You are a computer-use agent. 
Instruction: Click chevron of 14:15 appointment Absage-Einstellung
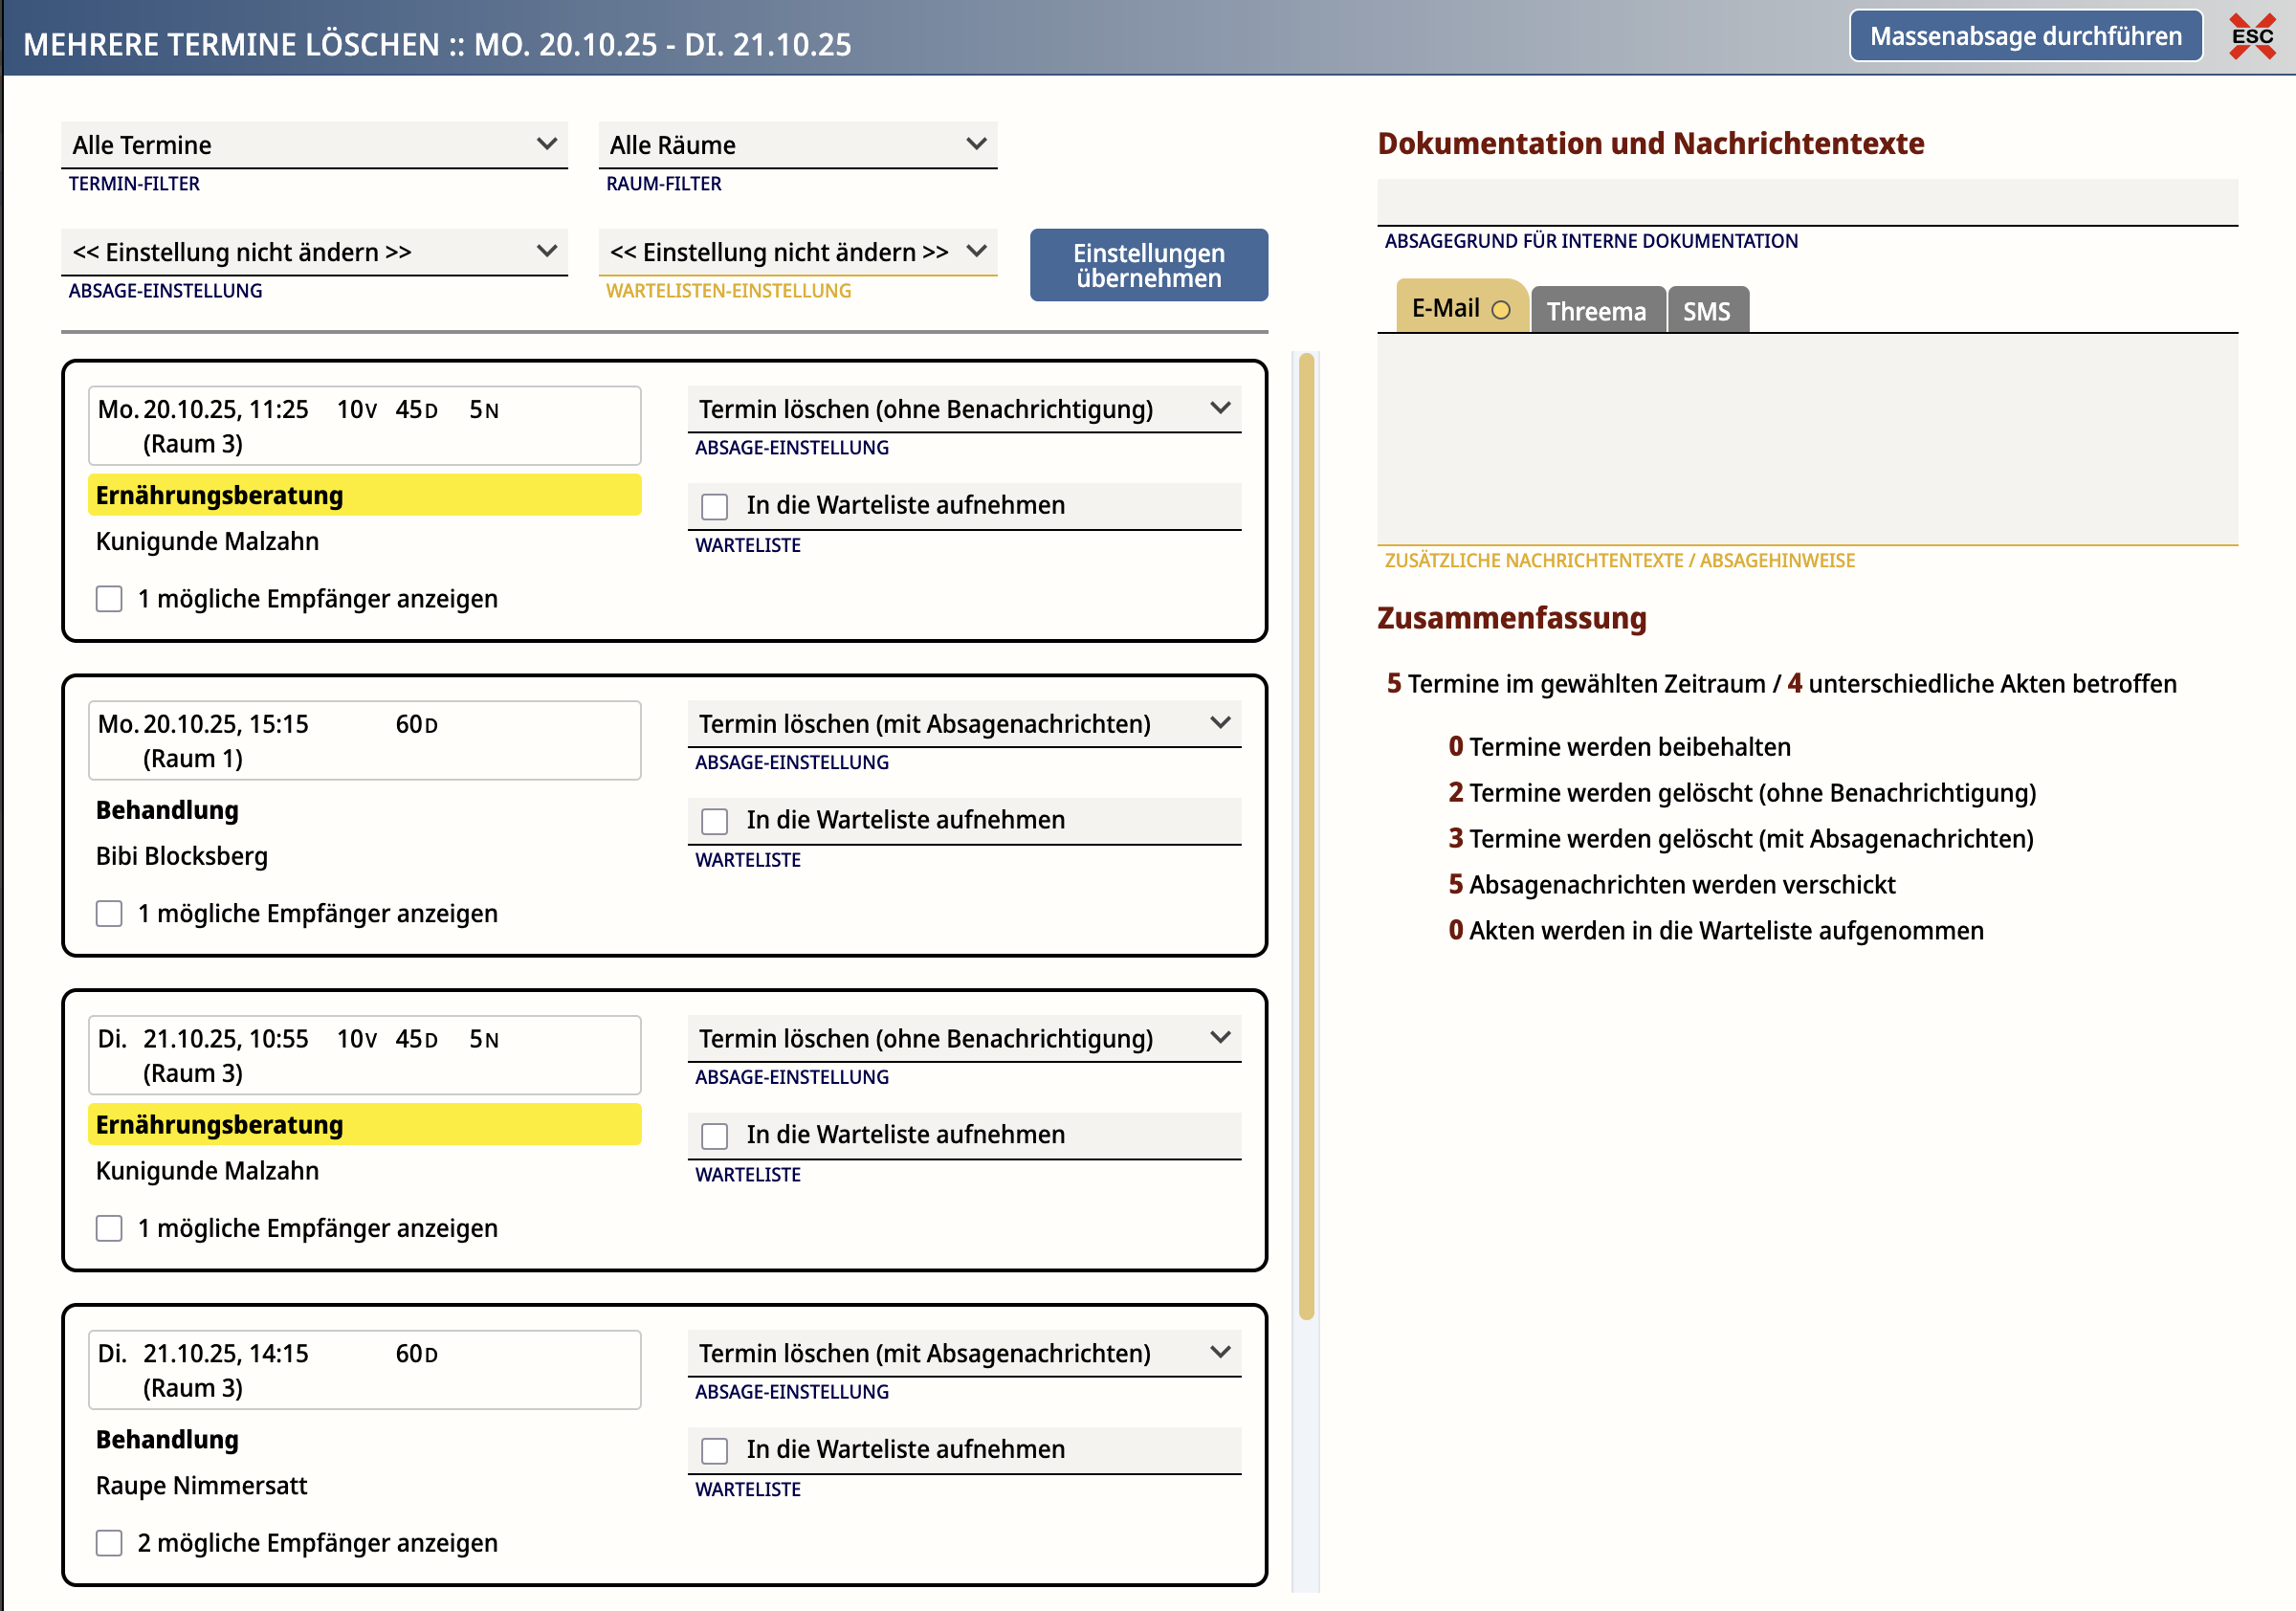[1219, 1352]
